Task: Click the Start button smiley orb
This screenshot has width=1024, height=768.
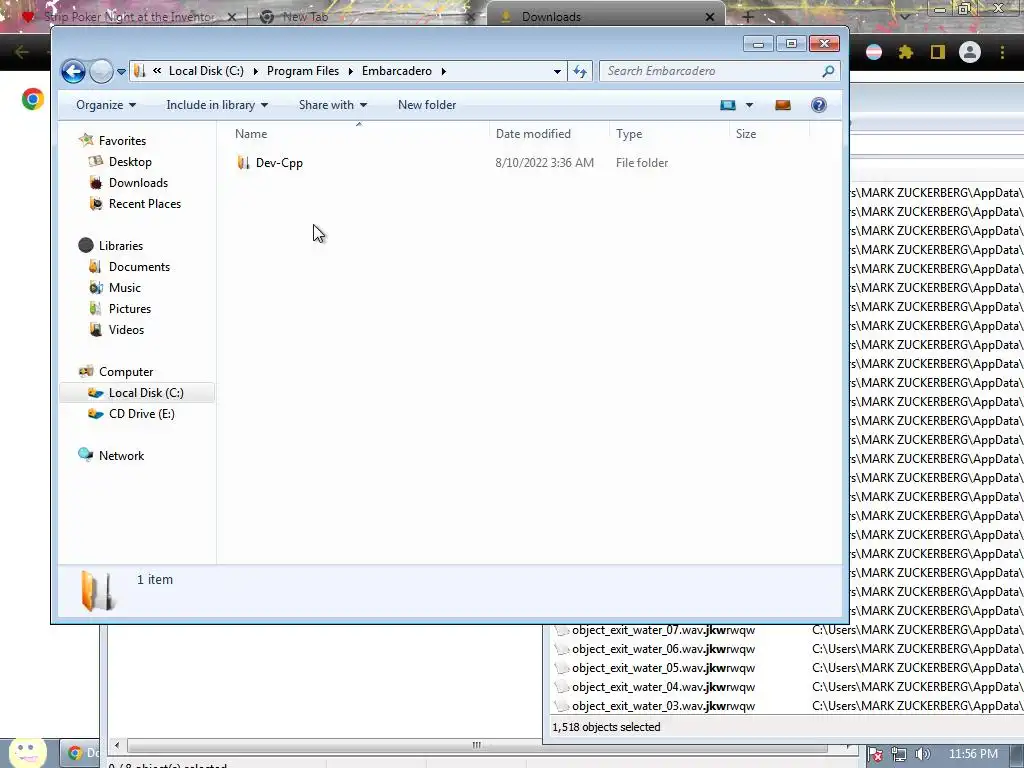Action: point(27,752)
